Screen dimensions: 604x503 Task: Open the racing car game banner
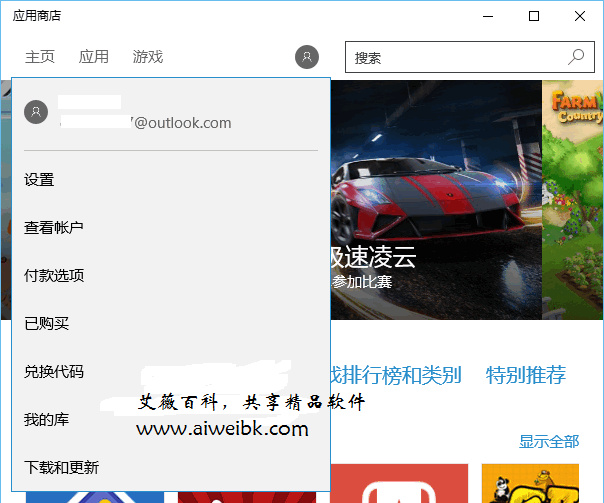[436, 200]
